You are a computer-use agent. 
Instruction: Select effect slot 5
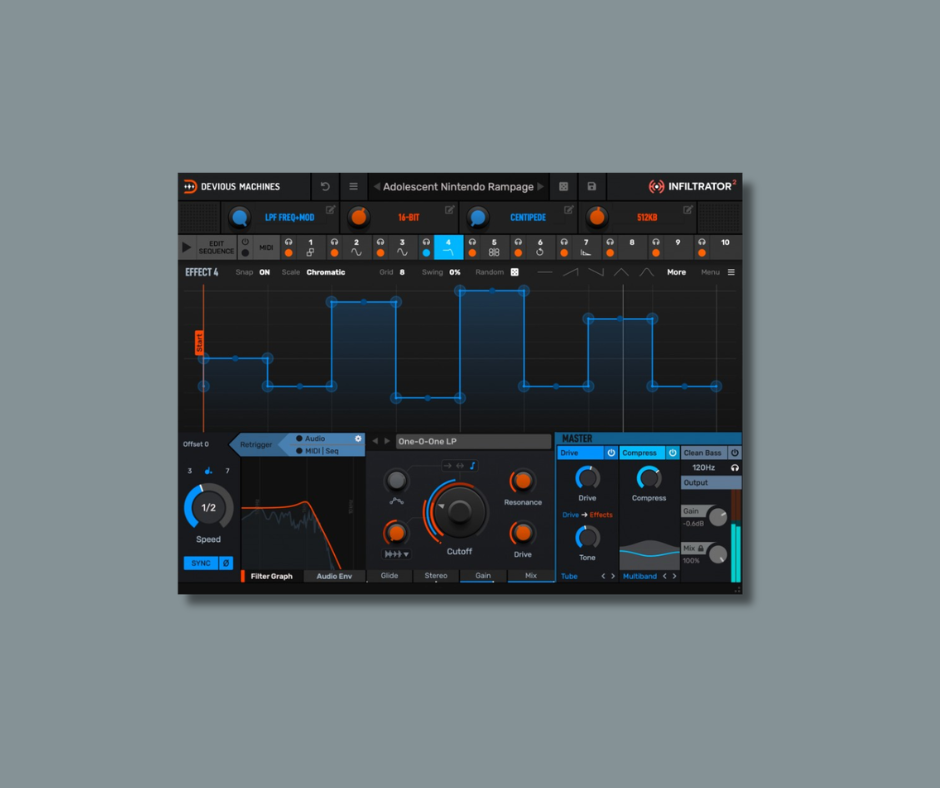click(x=494, y=247)
